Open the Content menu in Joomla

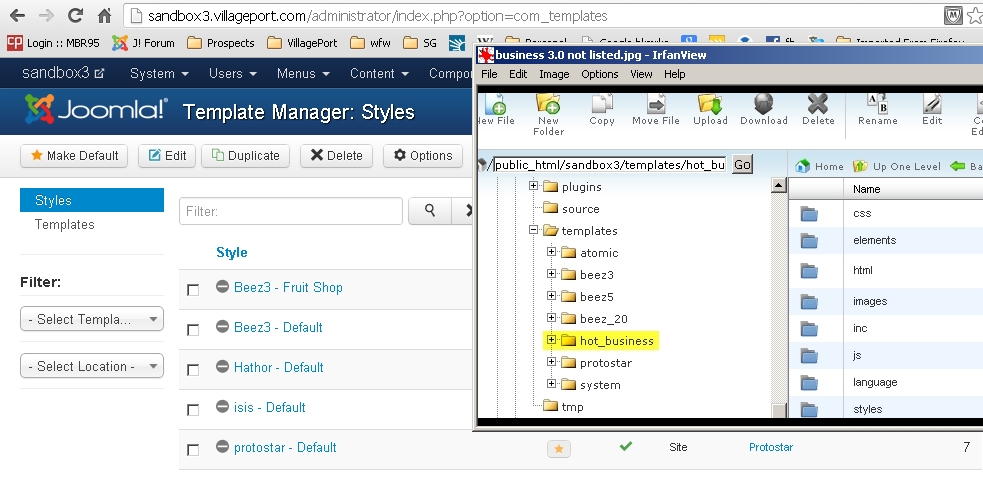[379, 73]
